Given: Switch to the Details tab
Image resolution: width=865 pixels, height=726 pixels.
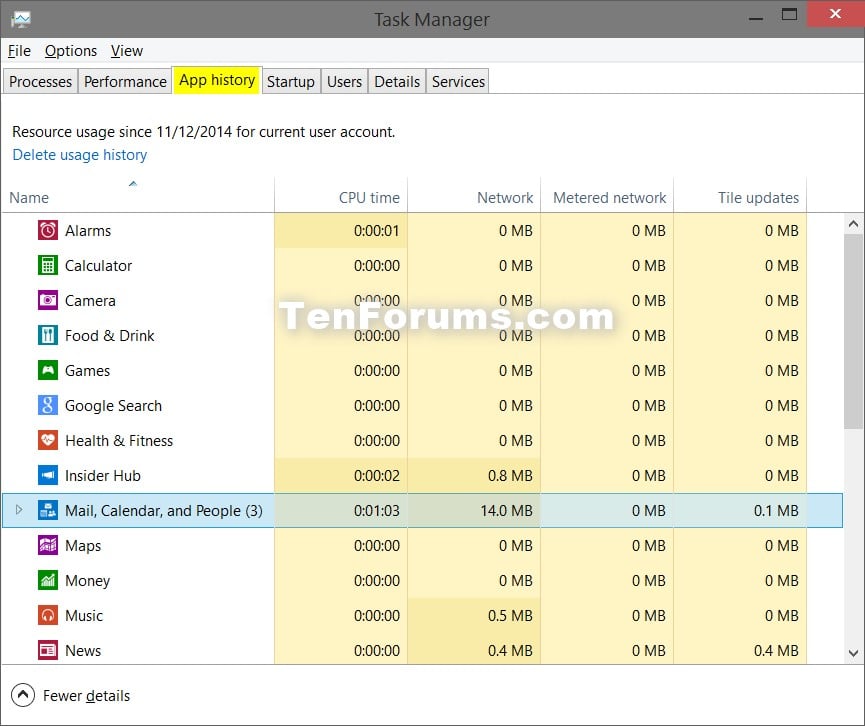Looking at the screenshot, I should tap(397, 82).
